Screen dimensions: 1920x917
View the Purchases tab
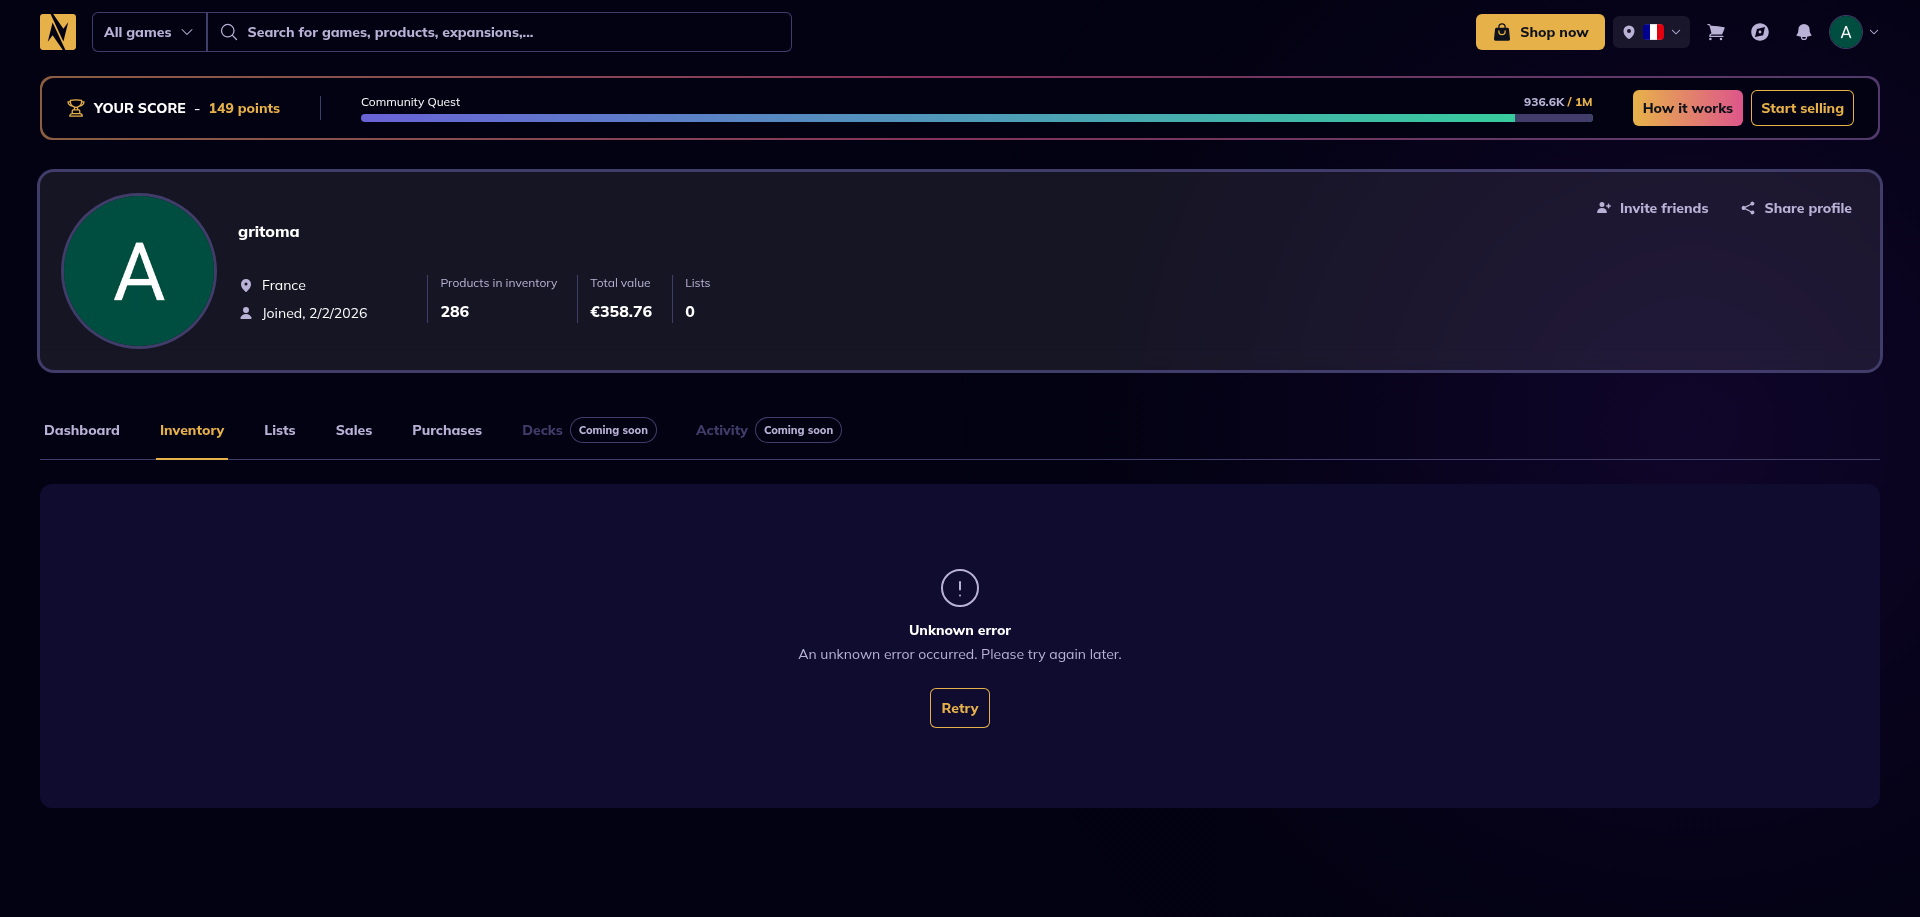[x=447, y=430]
